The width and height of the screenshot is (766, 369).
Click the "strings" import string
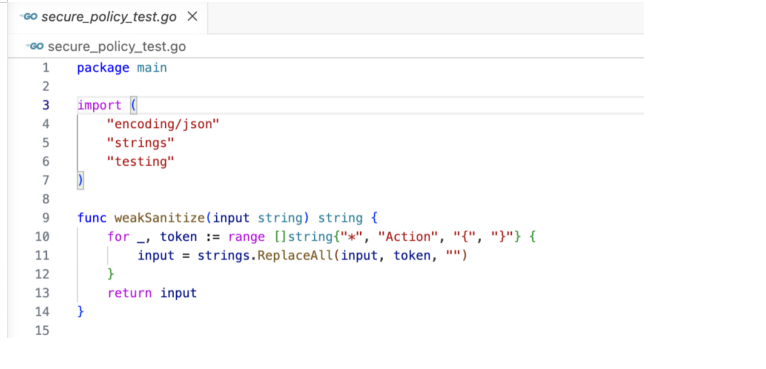141,143
